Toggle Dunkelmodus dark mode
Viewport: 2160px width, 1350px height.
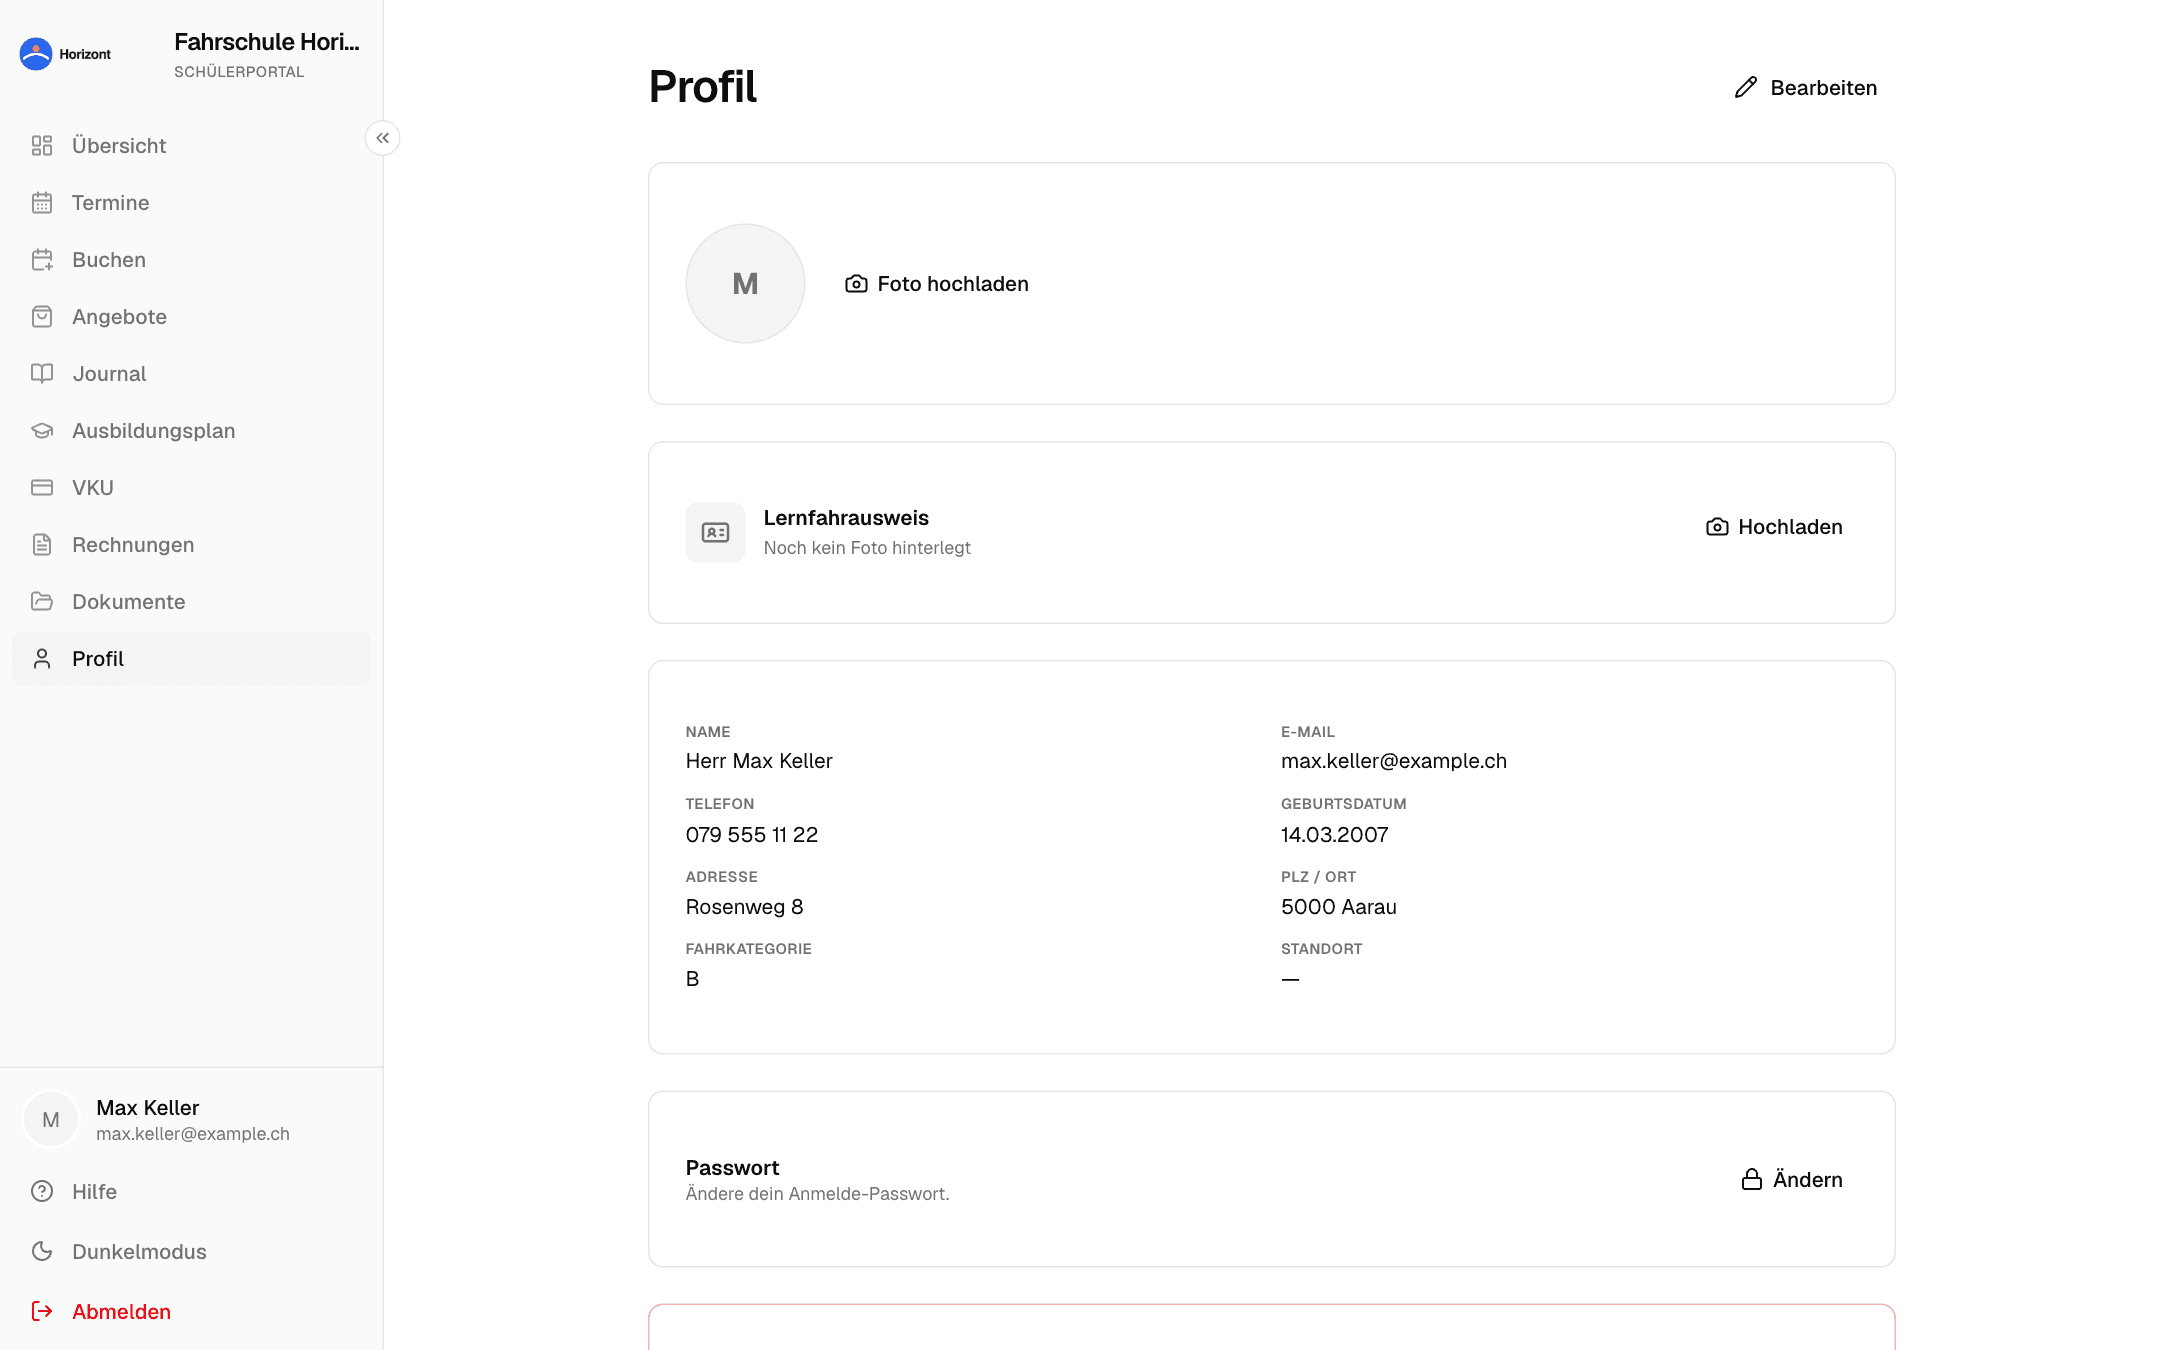coord(191,1252)
